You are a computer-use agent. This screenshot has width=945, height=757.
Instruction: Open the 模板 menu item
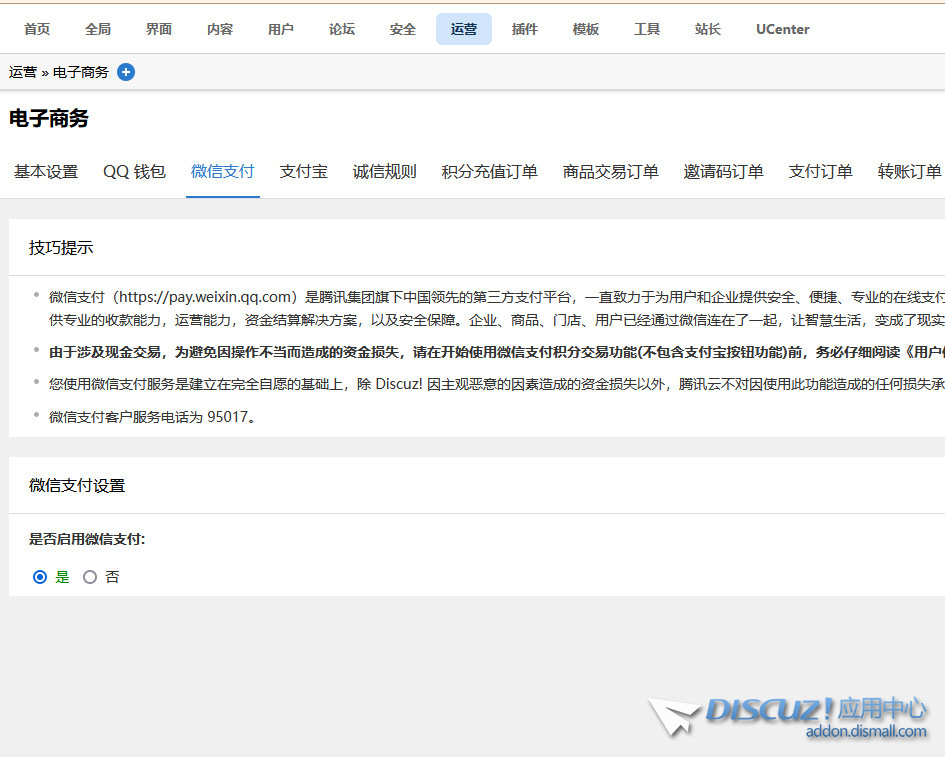point(585,29)
